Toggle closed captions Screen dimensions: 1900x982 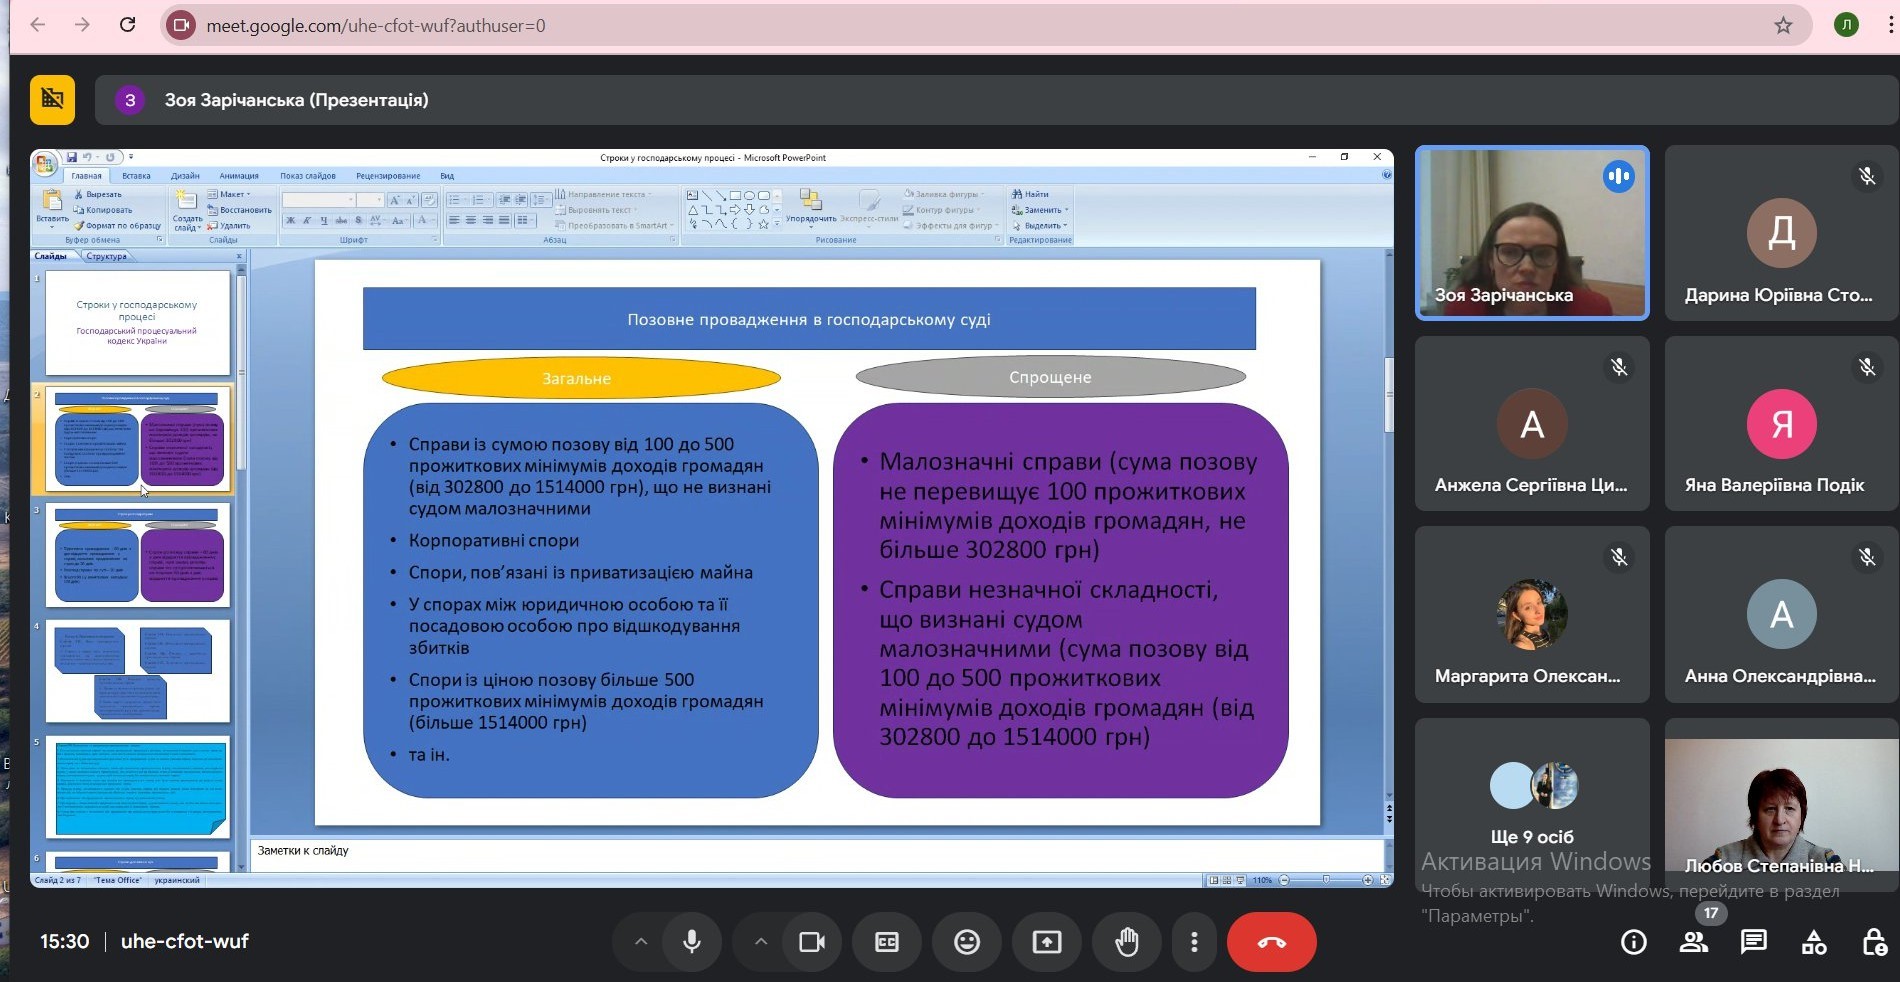click(x=887, y=942)
